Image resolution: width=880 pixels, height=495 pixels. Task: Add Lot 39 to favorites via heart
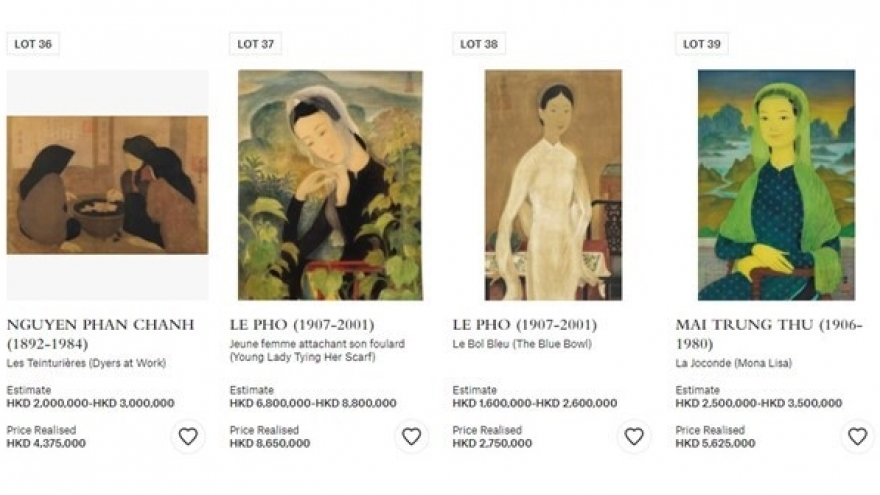click(857, 436)
